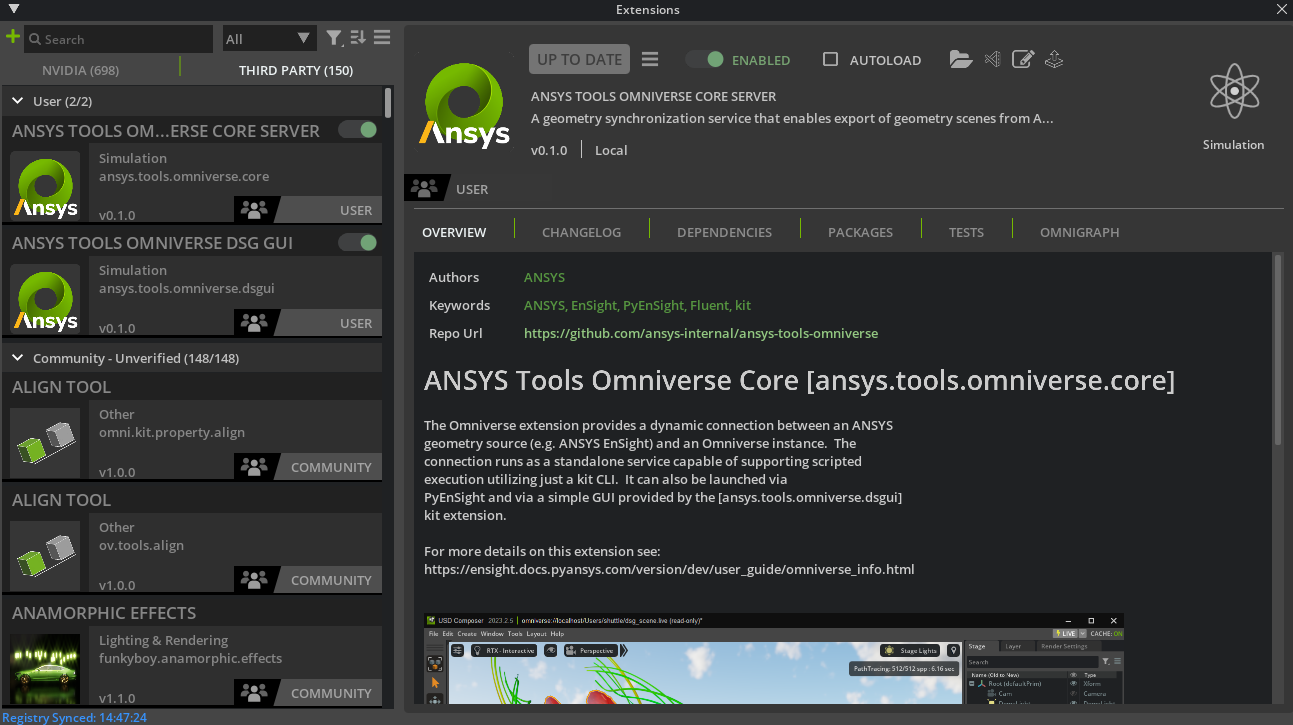Collapse the User (2/2) group
The height and width of the screenshot is (725, 1293).
click(18, 101)
